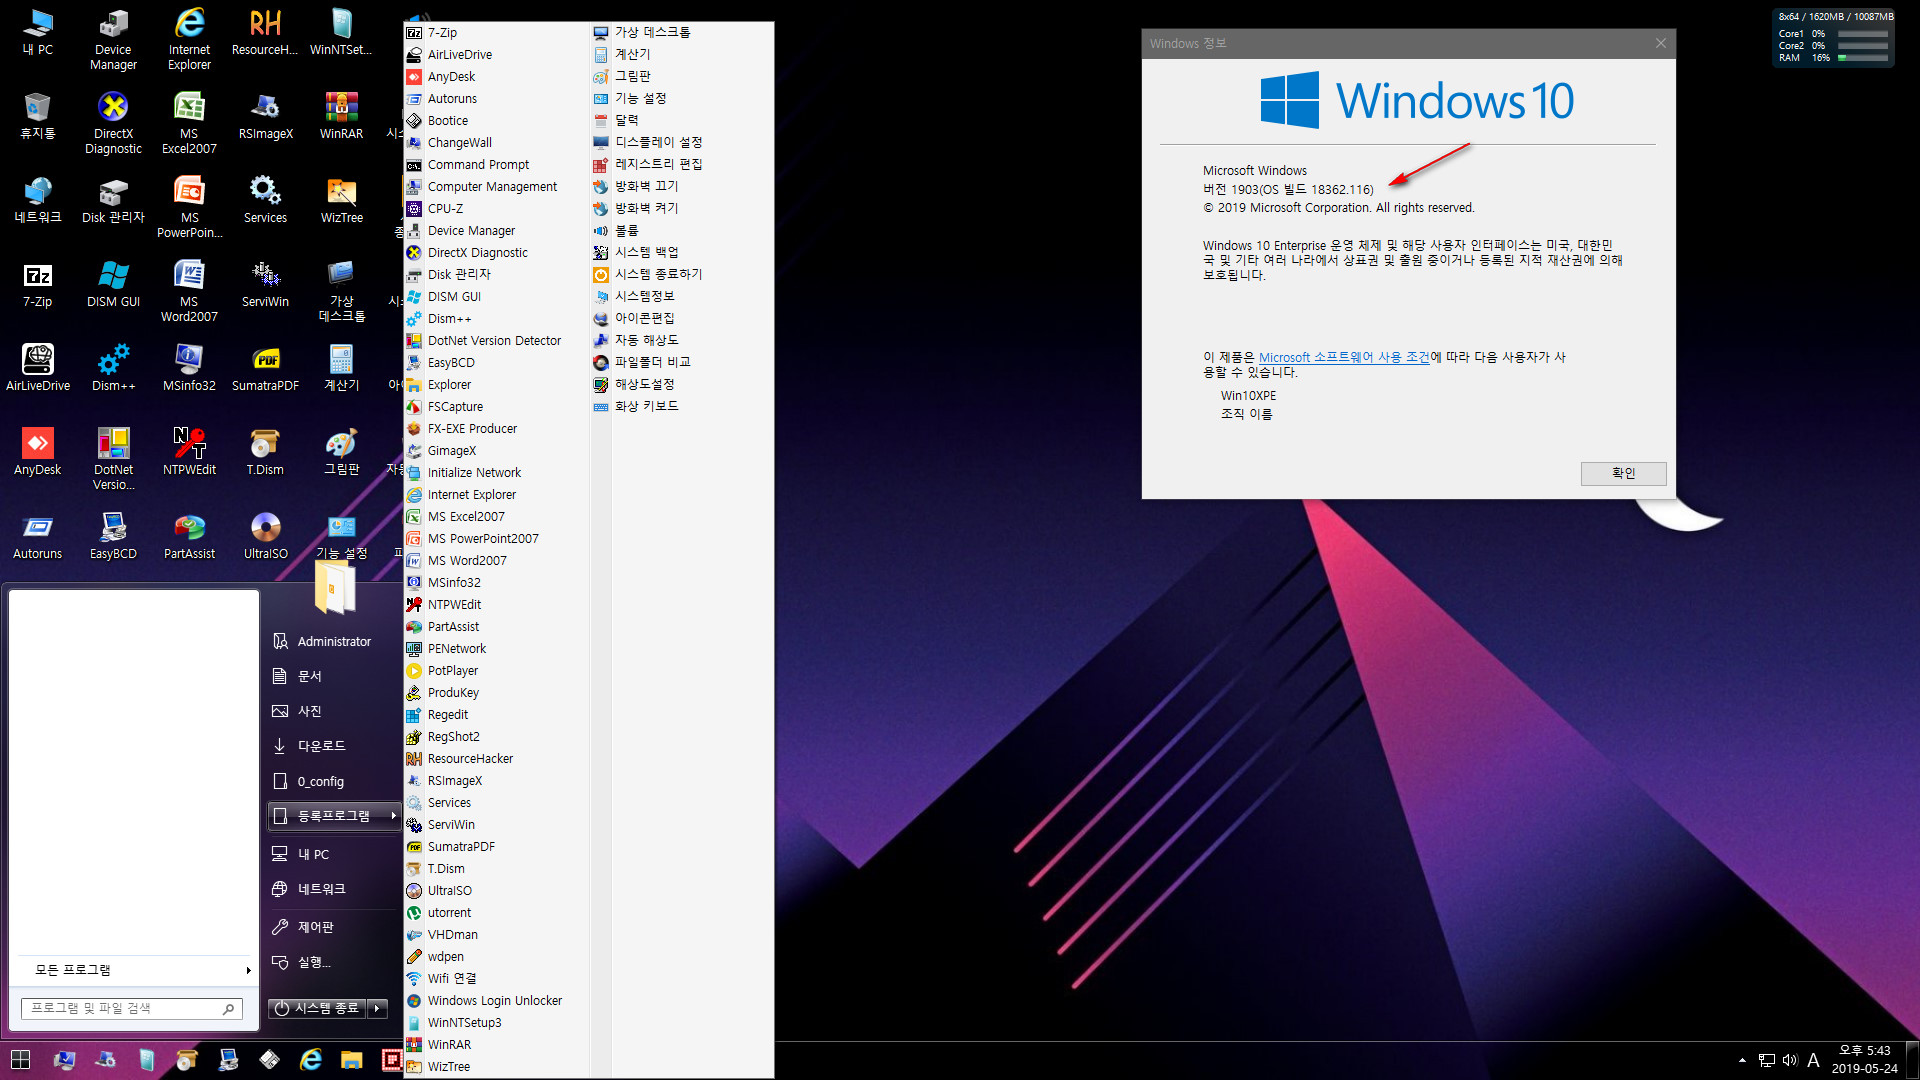
Task: Open 레지스트리 편집 in second column
Action: (x=682, y=164)
